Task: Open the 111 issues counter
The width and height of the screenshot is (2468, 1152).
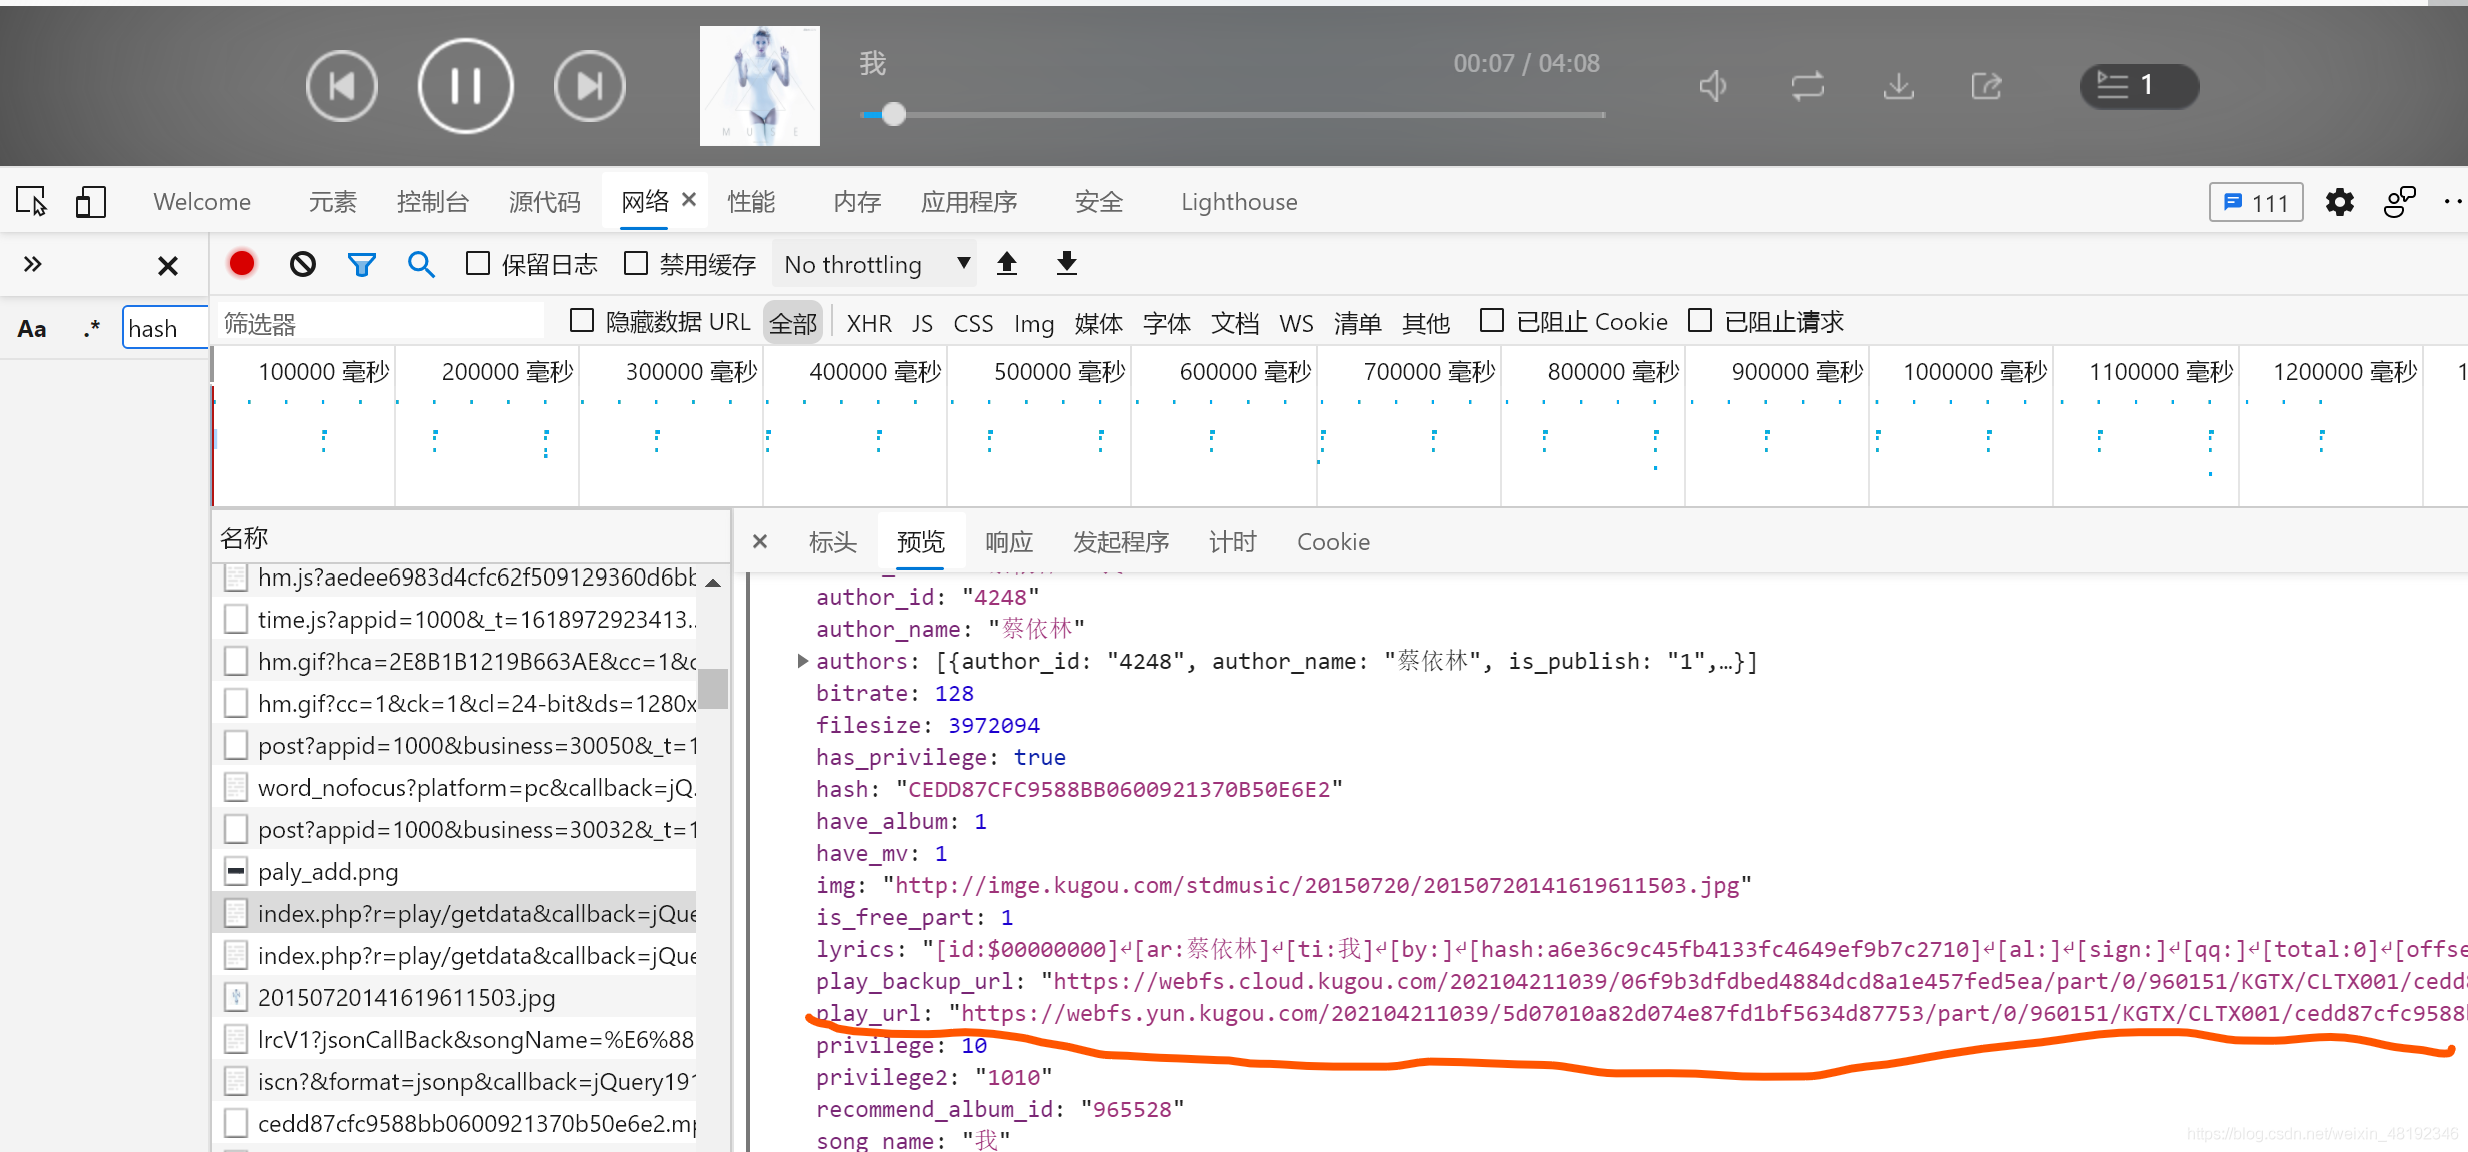Action: click(2256, 203)
